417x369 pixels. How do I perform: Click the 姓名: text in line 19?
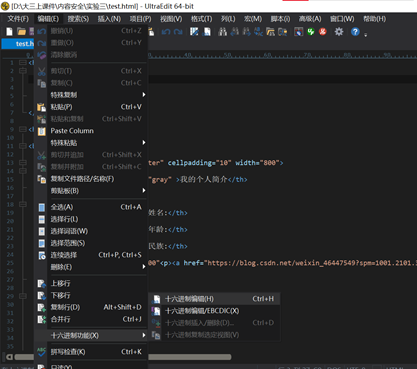(x=158, y=213)
